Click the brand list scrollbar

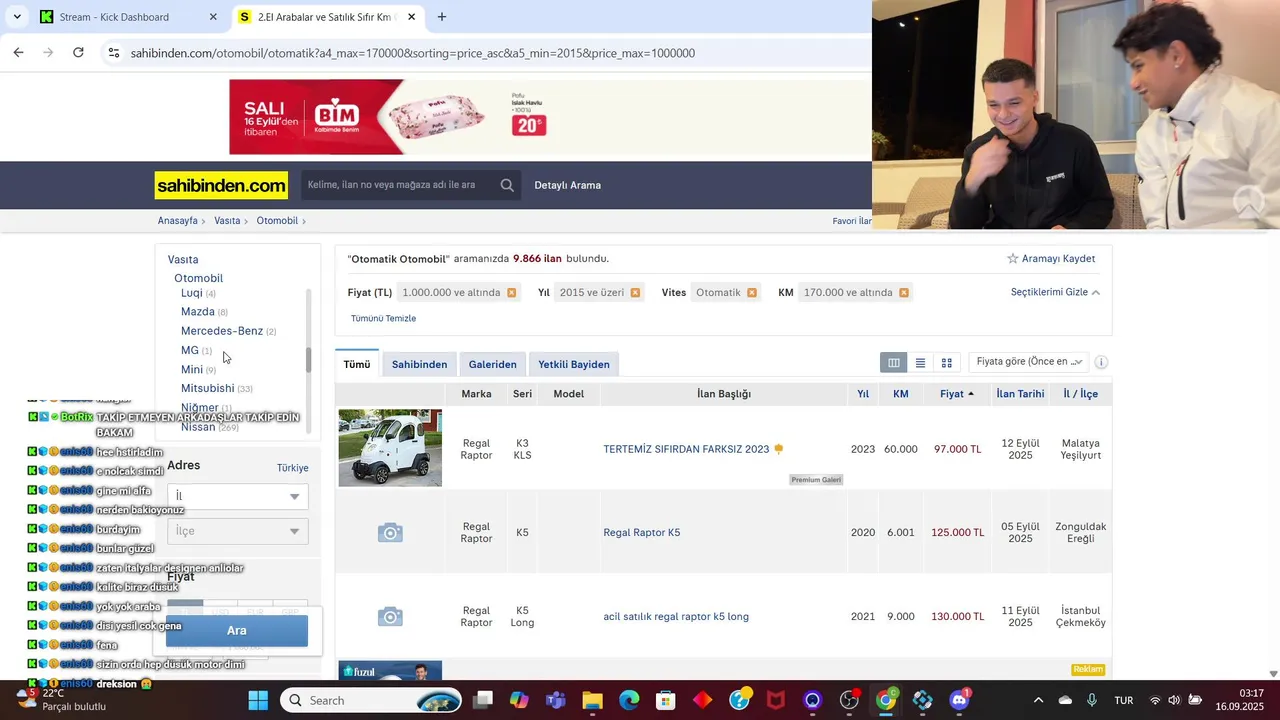(308, 360)
